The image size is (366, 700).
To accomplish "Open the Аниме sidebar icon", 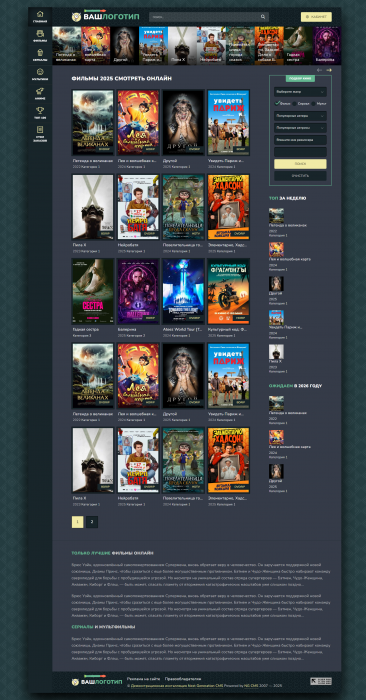I will pyautogui.click(x=40, y=91).
